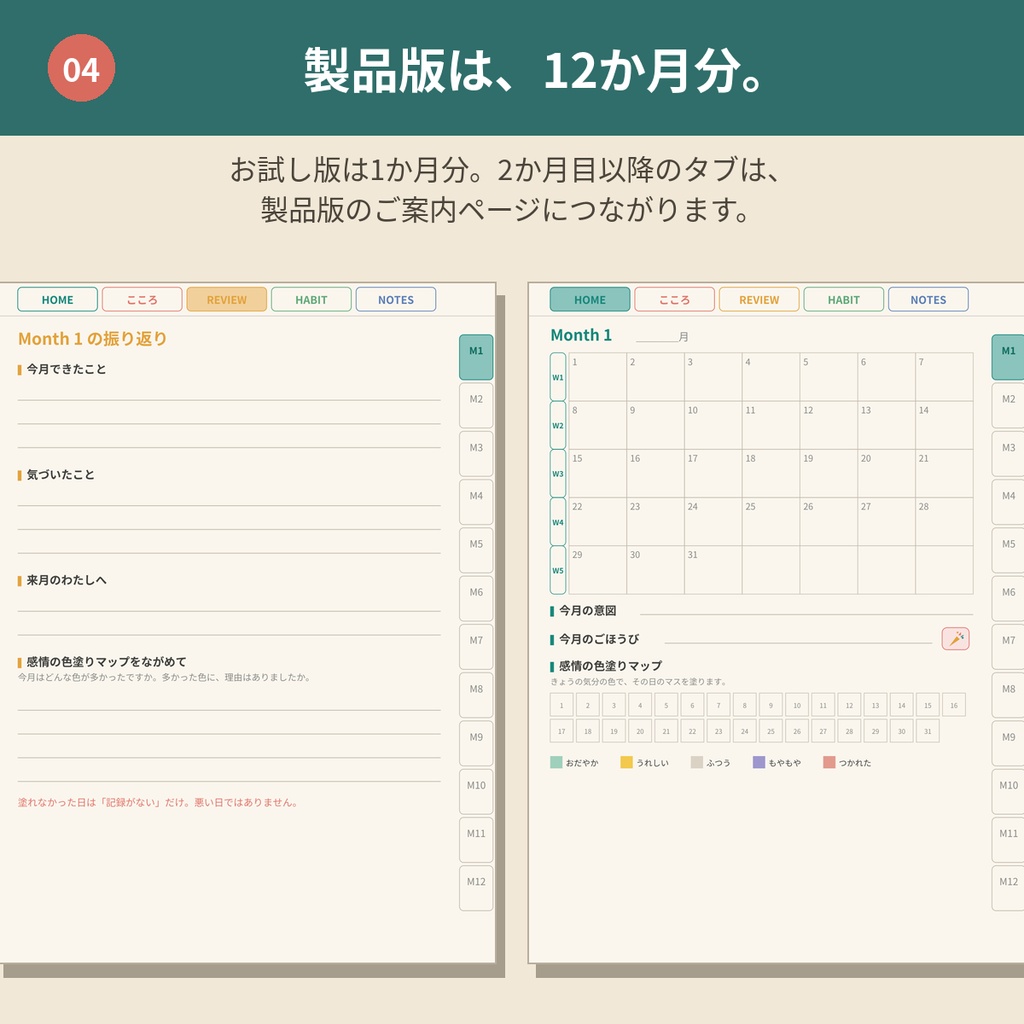Select REVIEW tab on left review page
1024x1024 pixels.
pos(227,300)
